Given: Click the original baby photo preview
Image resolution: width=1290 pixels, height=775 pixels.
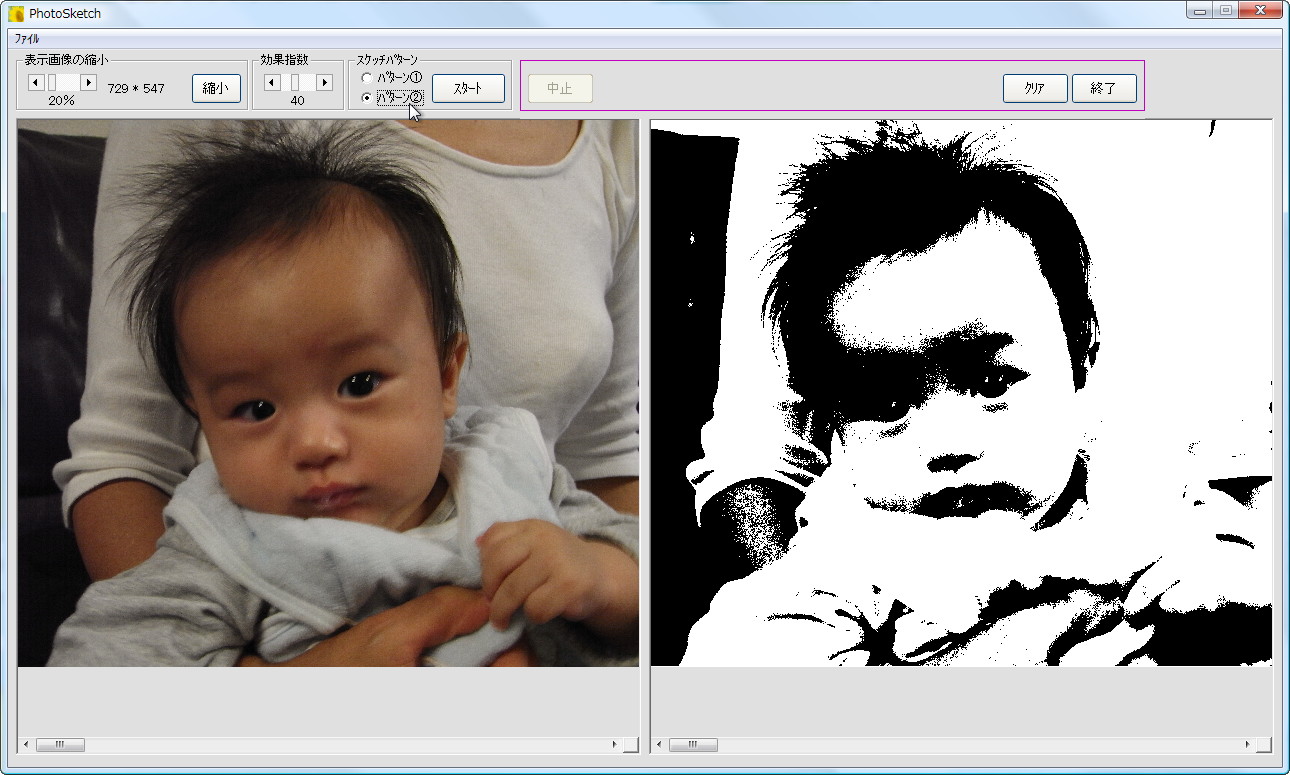Looking at the screenshot, I should pyautogui.click(x=327, y=390).
